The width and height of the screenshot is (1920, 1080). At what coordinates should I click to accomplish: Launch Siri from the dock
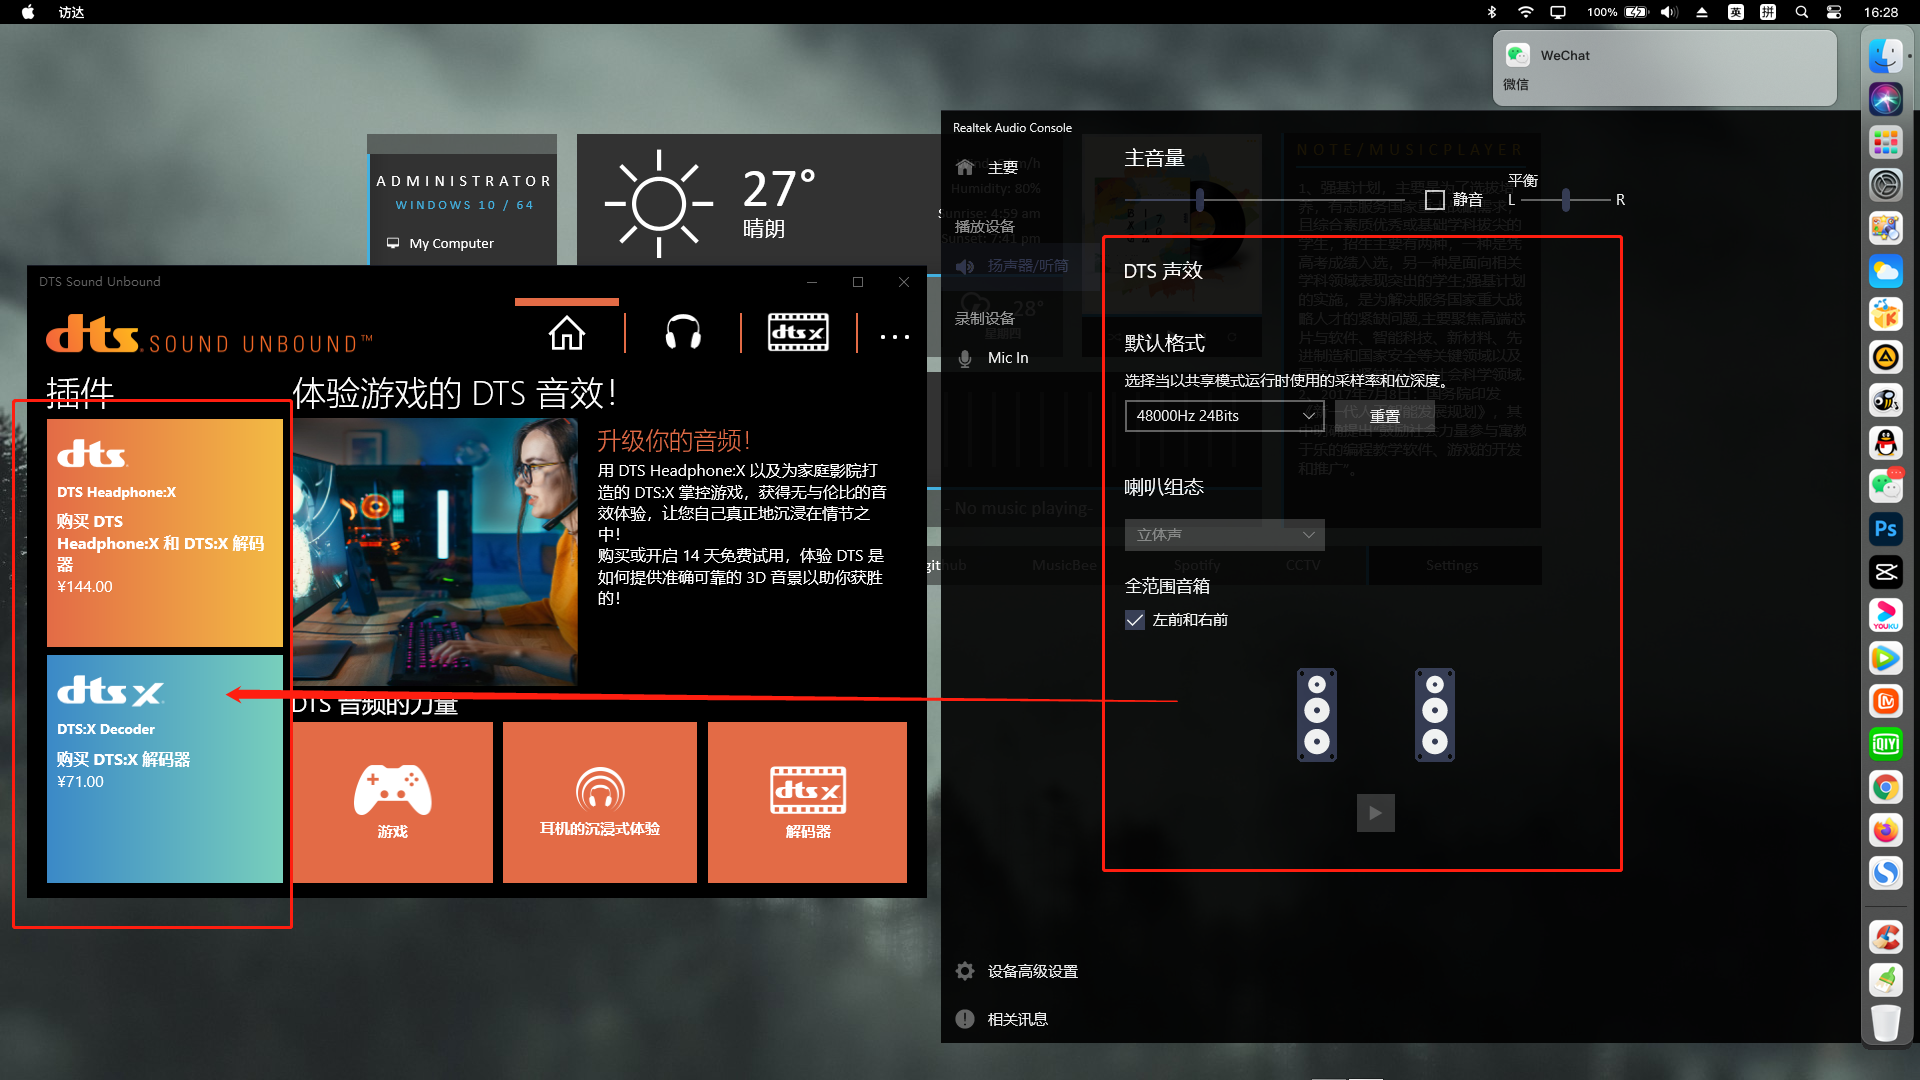point(1886,99)
